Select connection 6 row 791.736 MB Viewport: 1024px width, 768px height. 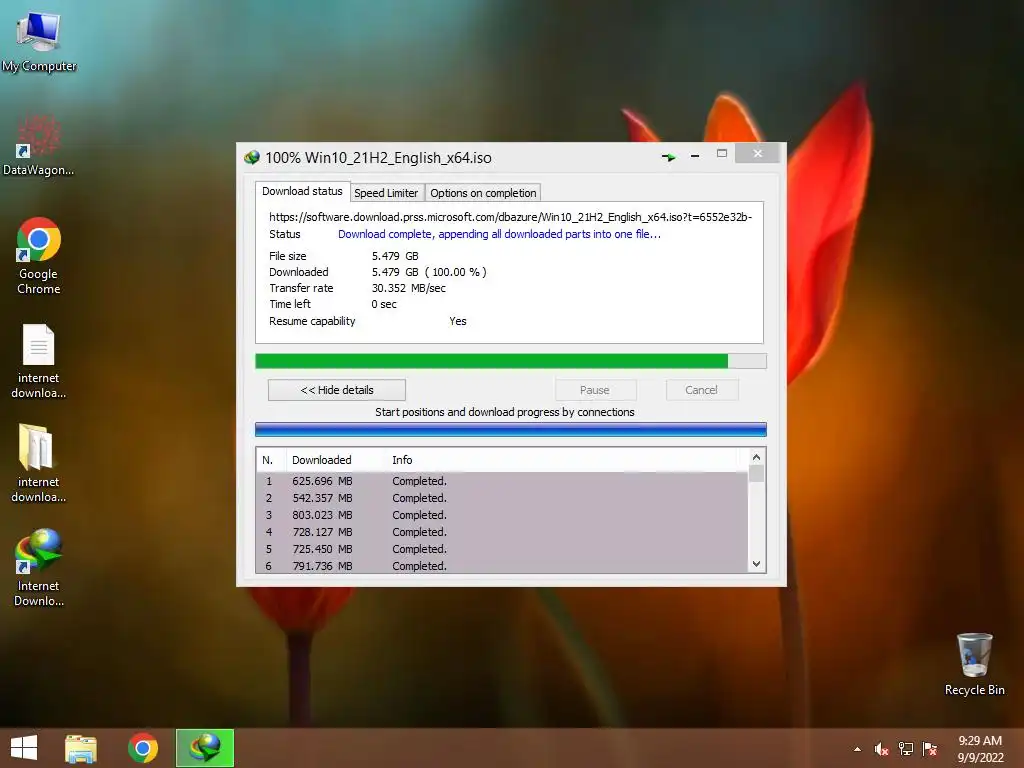coord(502,566)
